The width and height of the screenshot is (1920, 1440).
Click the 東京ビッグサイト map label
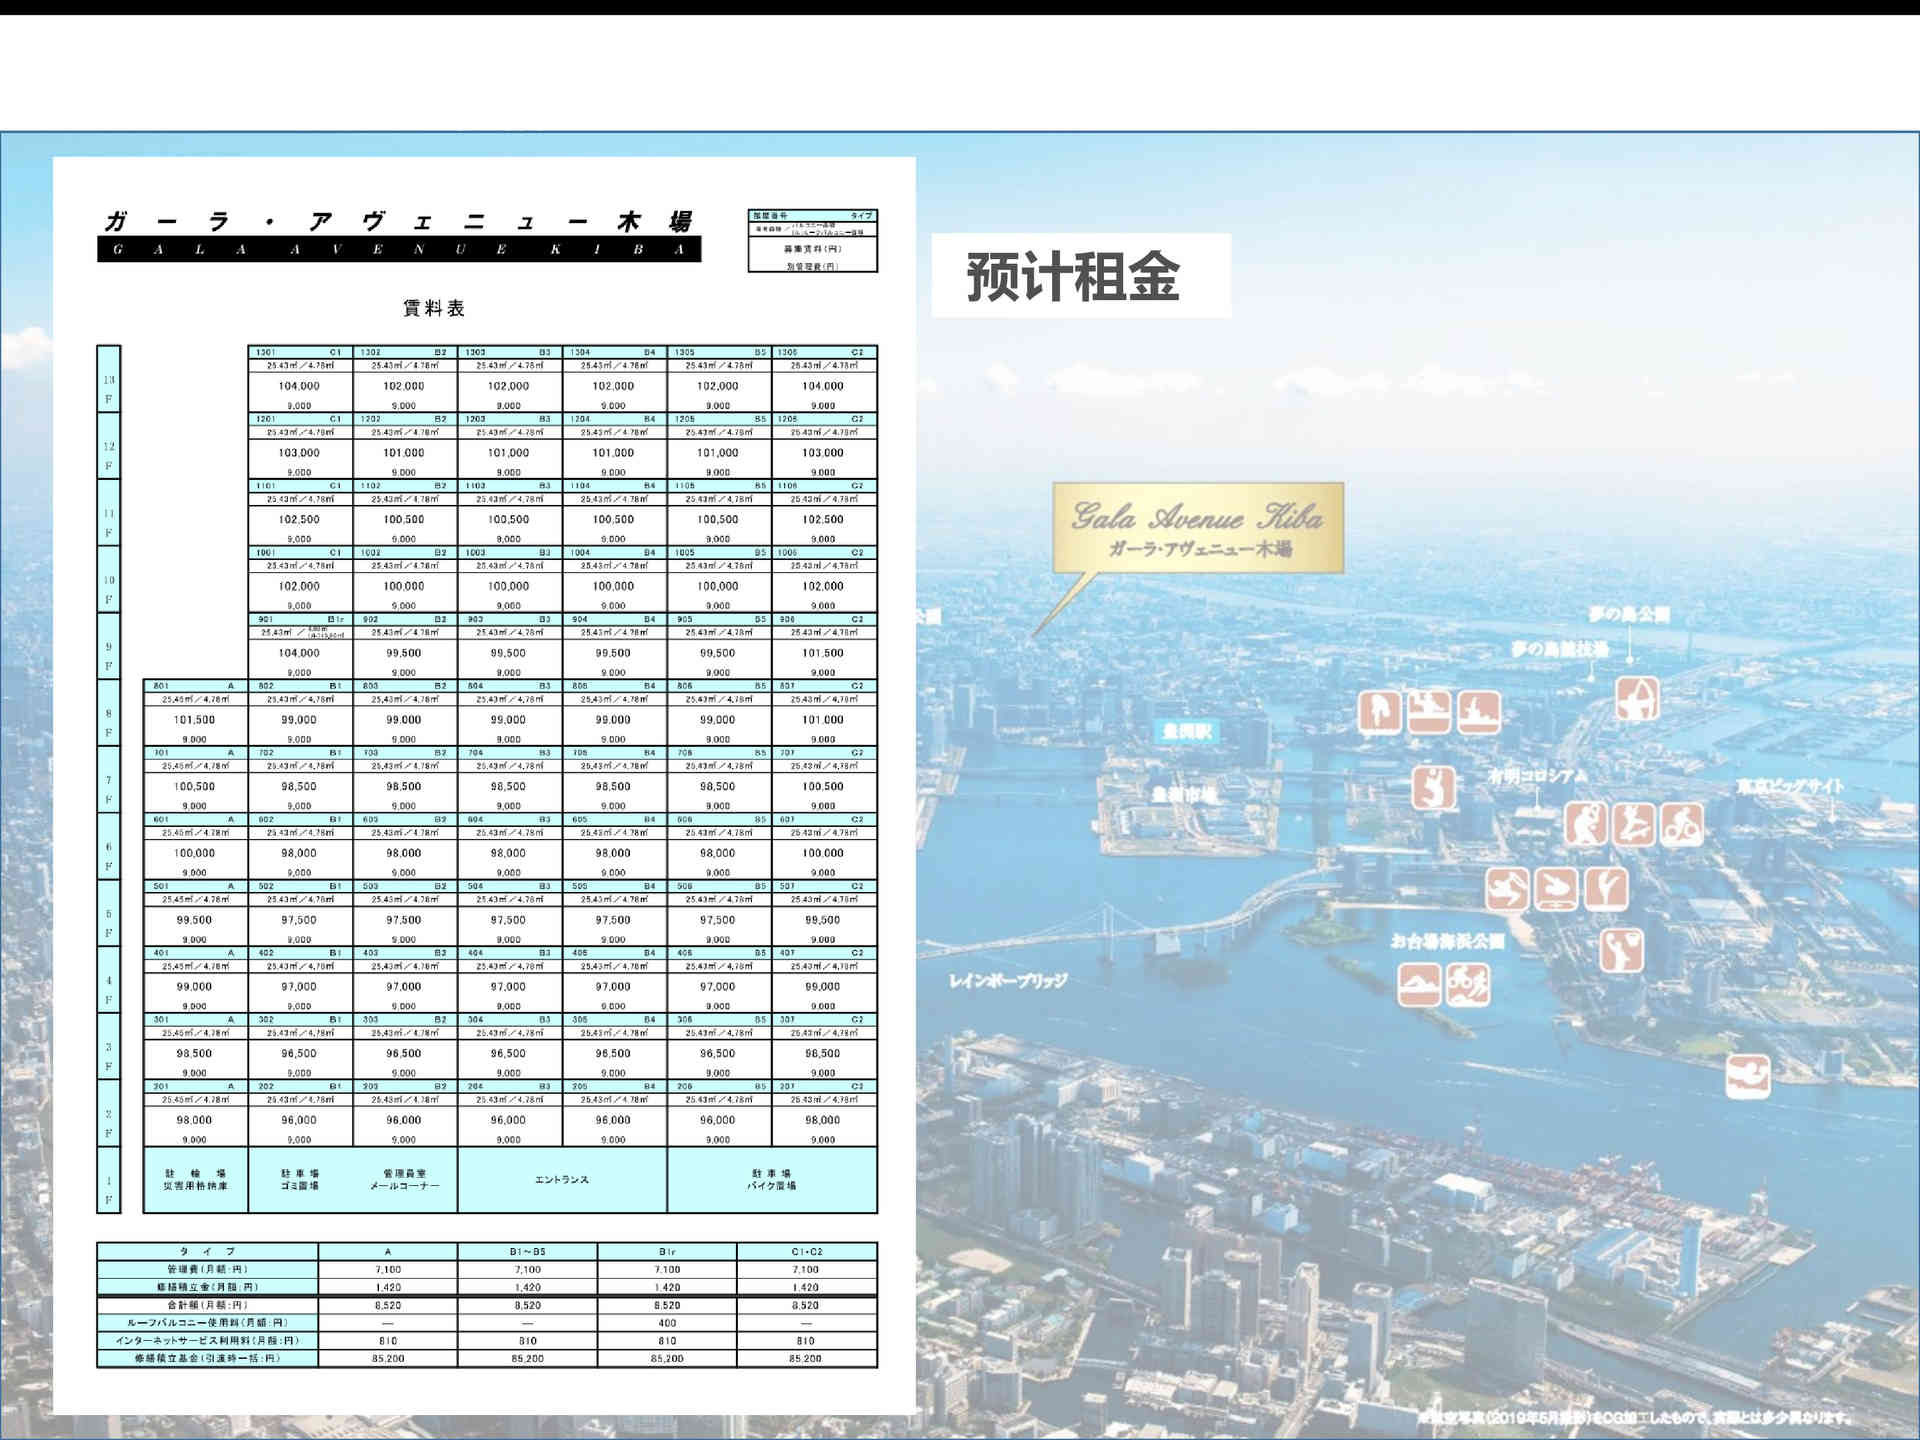click(x=1790, y=787)
